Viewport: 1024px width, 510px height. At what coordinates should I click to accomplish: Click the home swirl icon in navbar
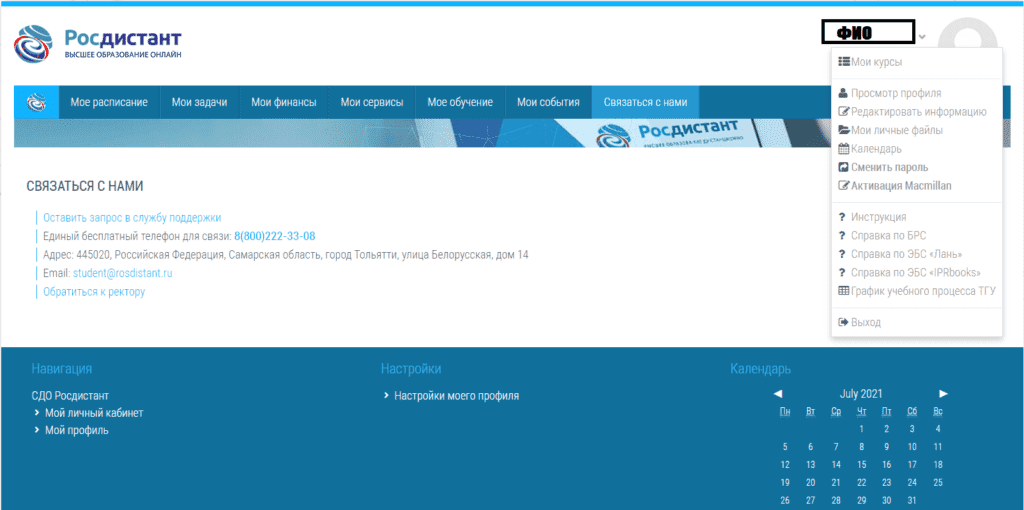[36, 102]
